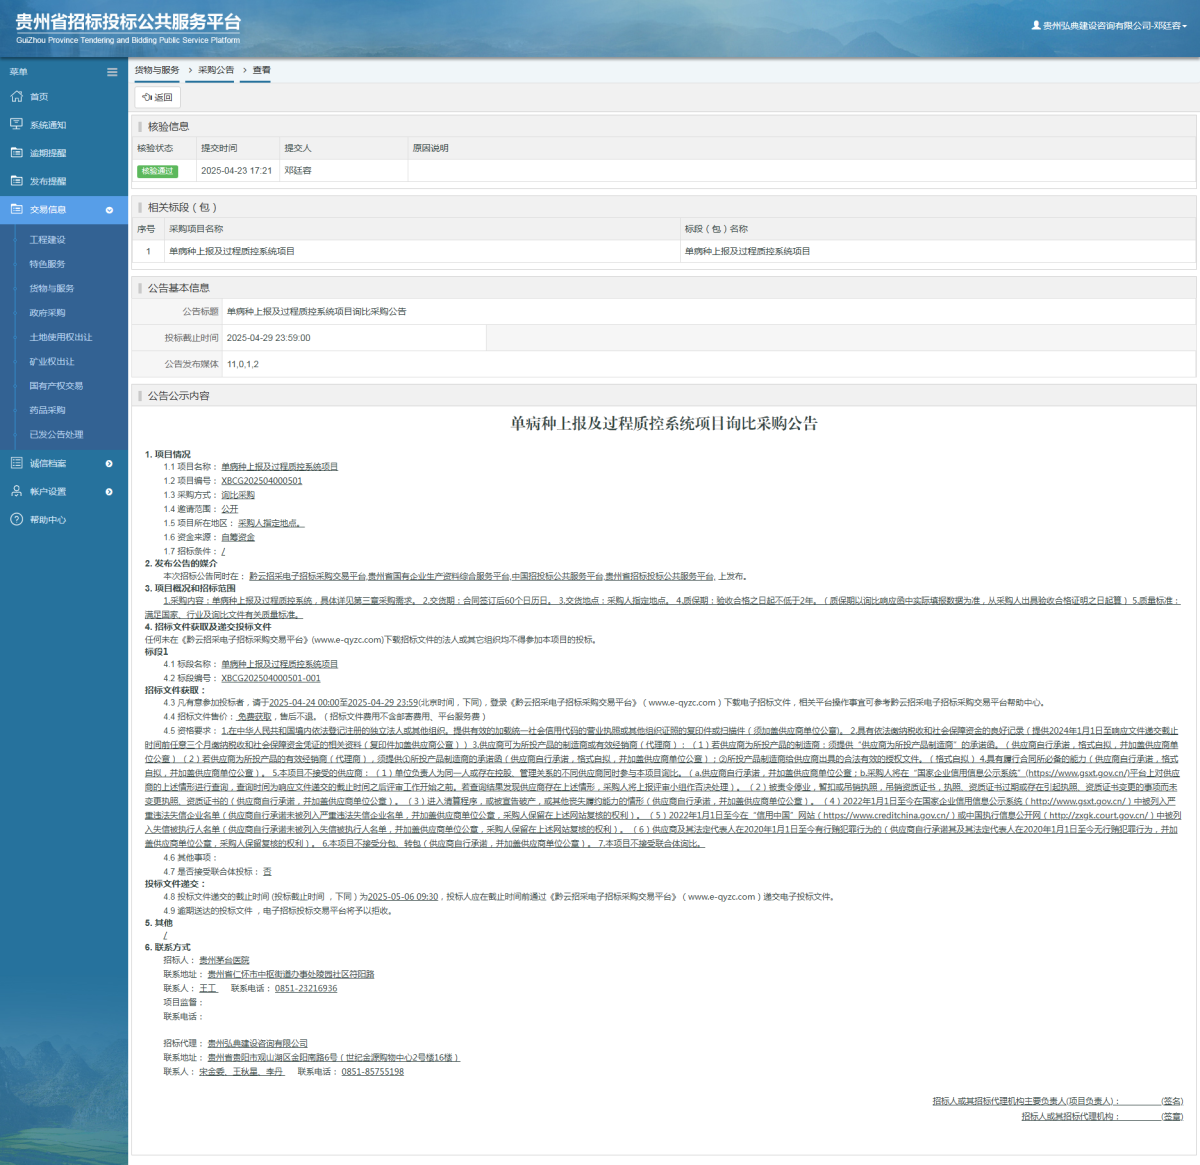The width and height of the screenshot is (1200, 1165).
Task: Expand the 诚信档案 submenu arrow
Action: tap(109, 463)
